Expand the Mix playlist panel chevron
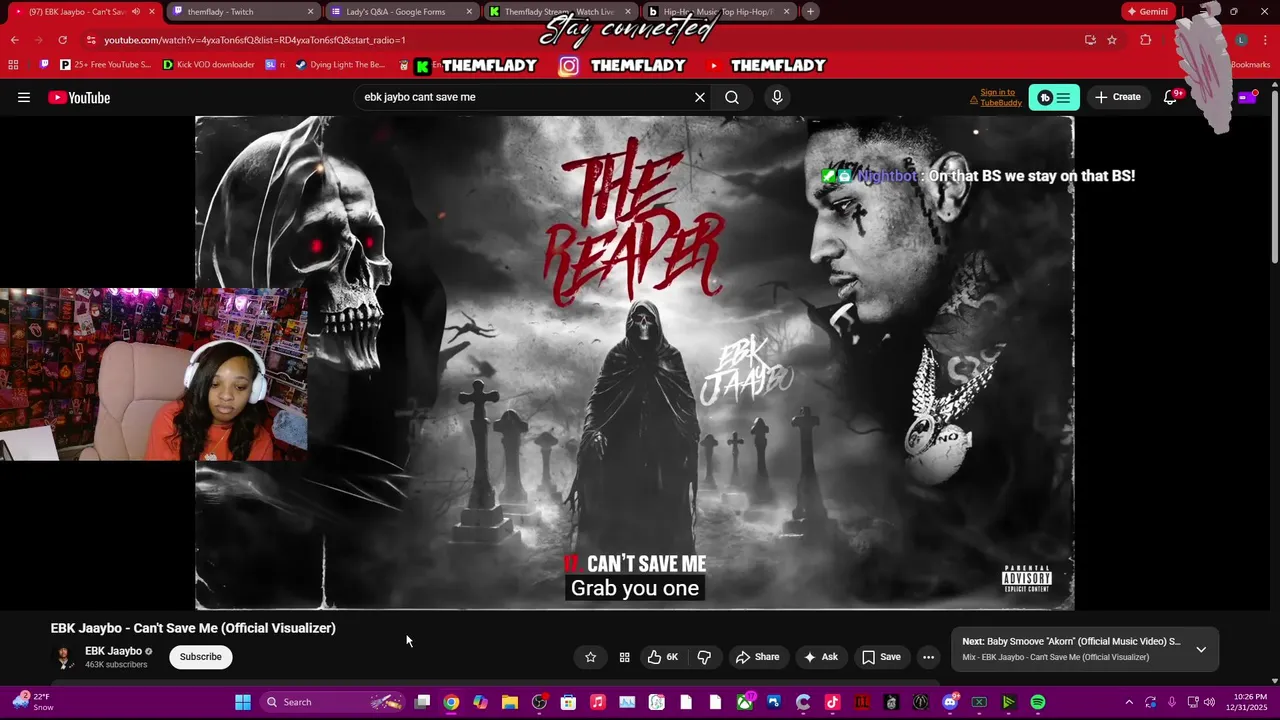The image size is (1280, 720). pos(1201,649)
